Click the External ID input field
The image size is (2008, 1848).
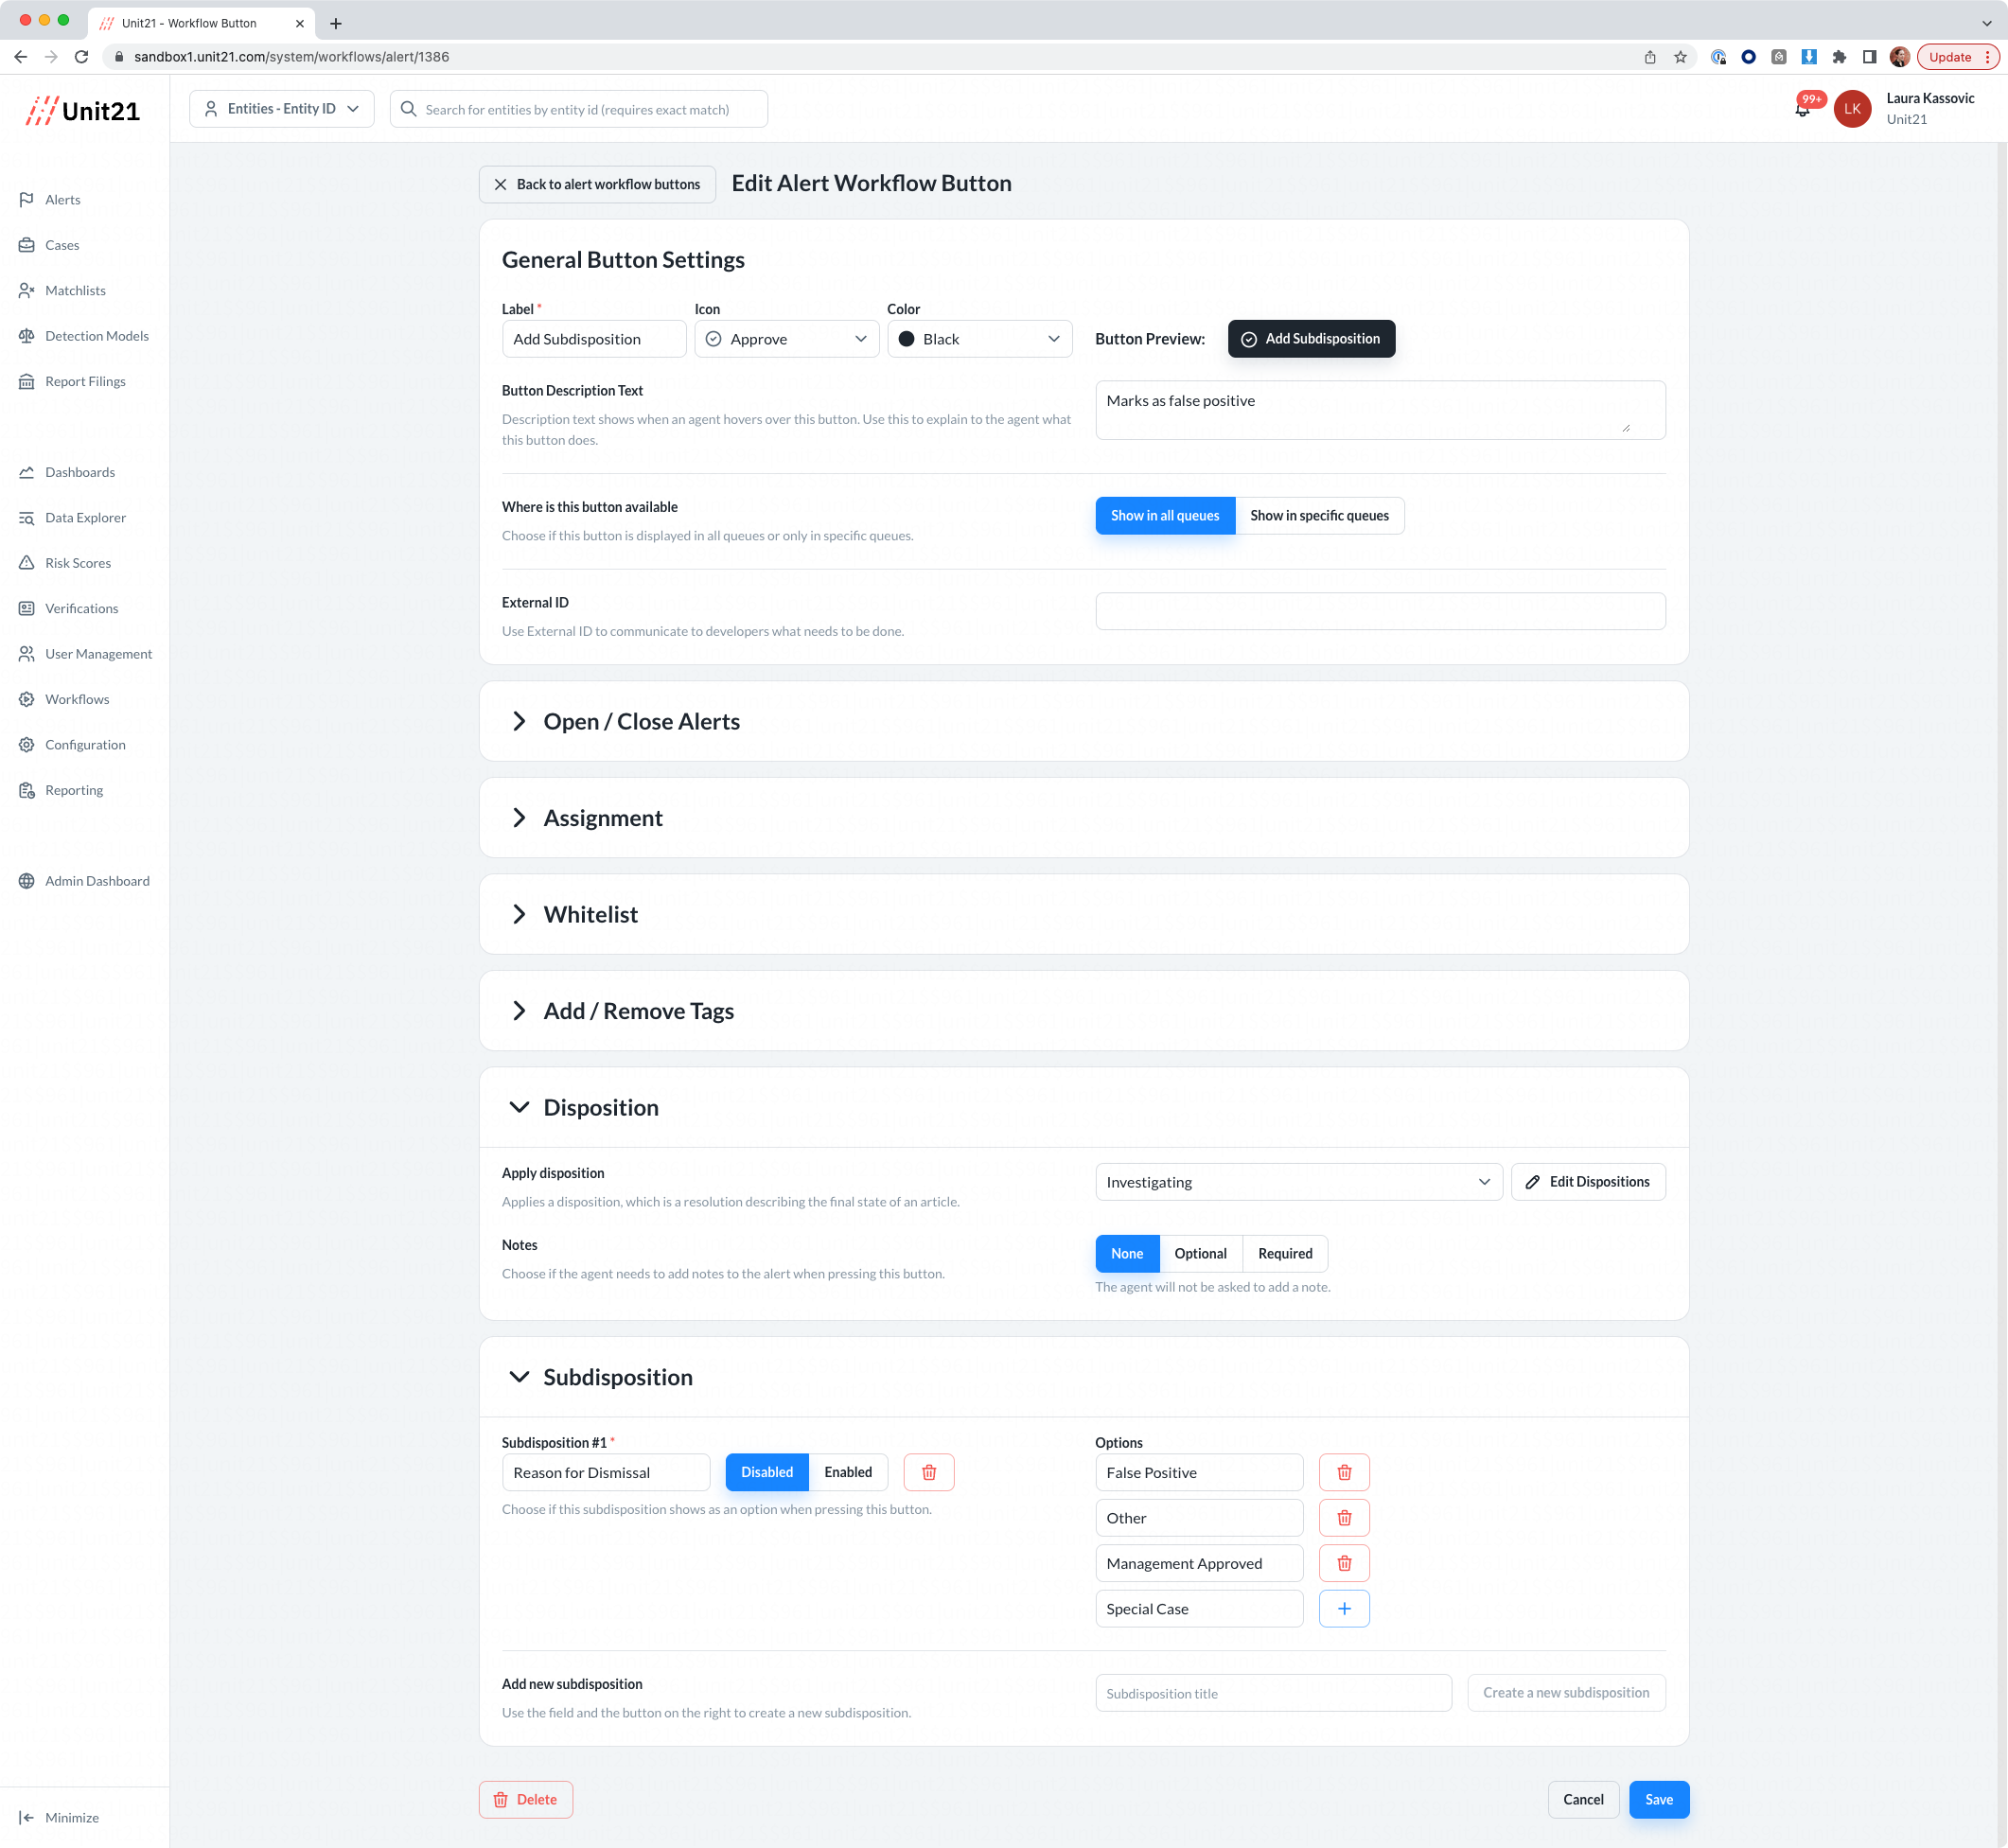1380,611
